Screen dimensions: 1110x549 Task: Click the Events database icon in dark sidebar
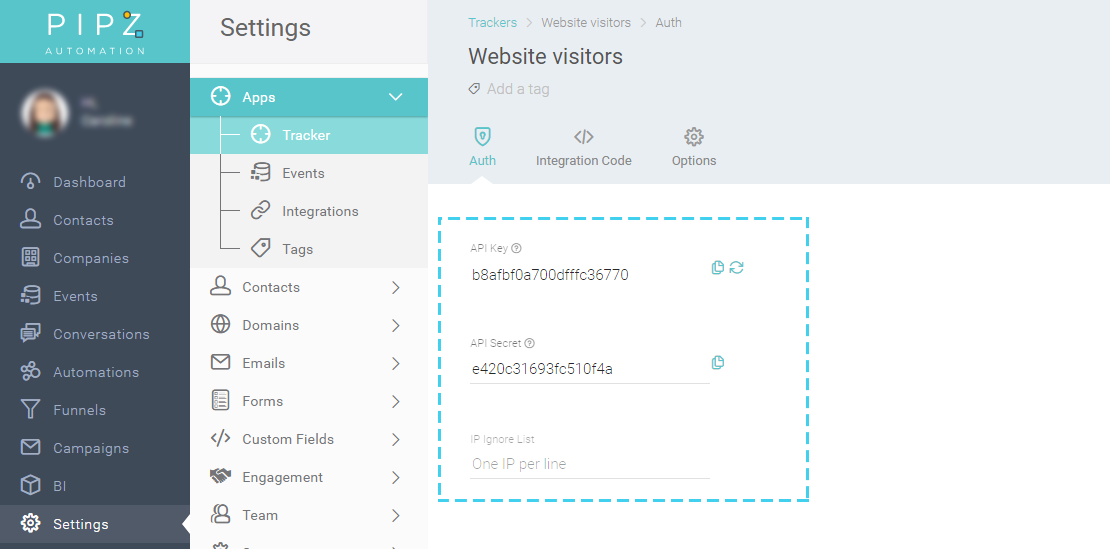click(30, 296)
